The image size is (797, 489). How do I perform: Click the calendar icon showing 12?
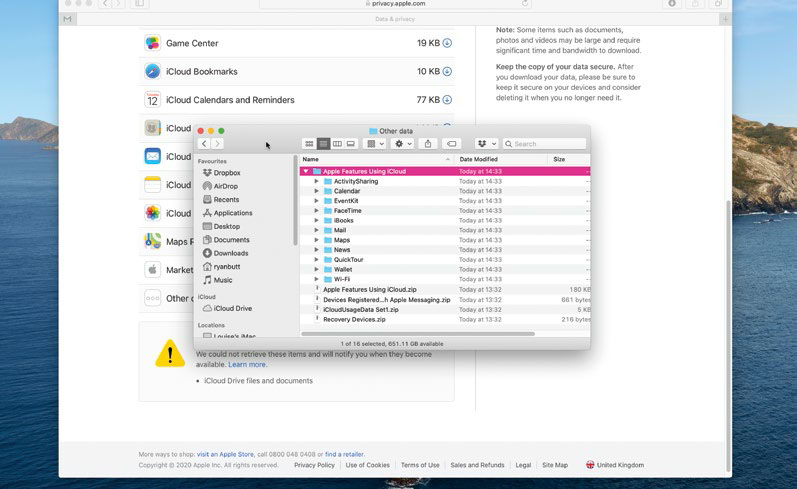coord(152,100)
